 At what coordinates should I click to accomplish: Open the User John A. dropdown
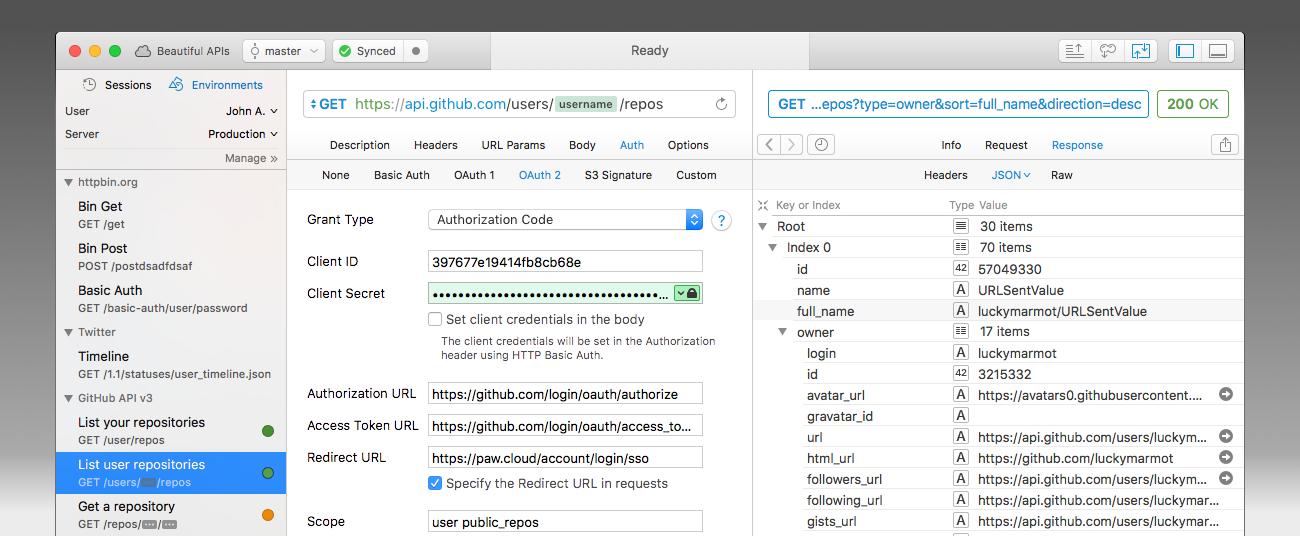(x=252, y=111)
